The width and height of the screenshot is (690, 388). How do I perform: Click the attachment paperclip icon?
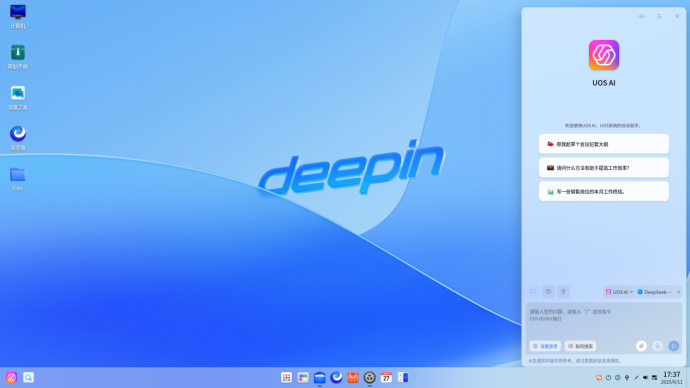tap(641, 346)
